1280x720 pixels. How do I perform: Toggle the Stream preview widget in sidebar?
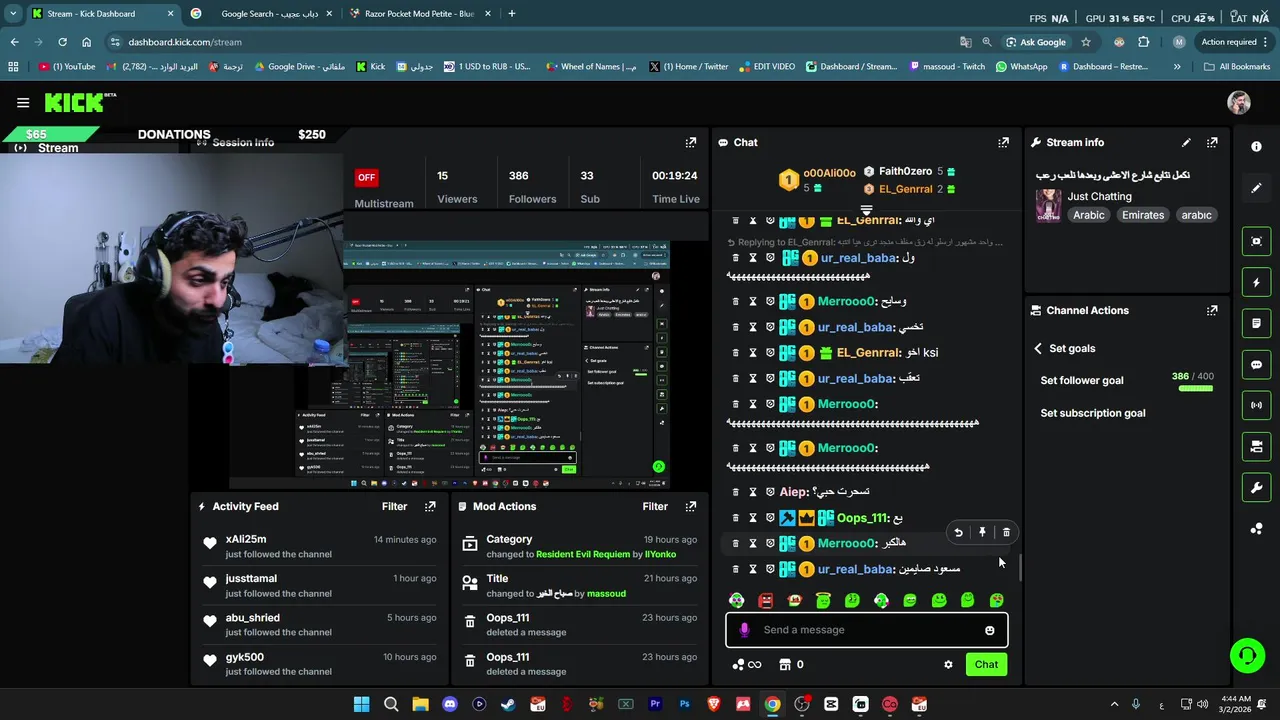[x=1256, y=241]
